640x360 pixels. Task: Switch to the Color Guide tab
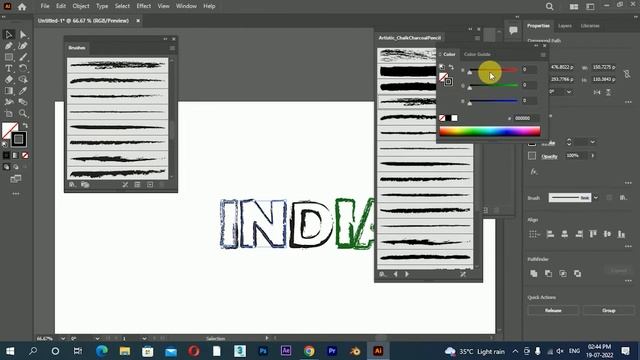pos(477,54)
